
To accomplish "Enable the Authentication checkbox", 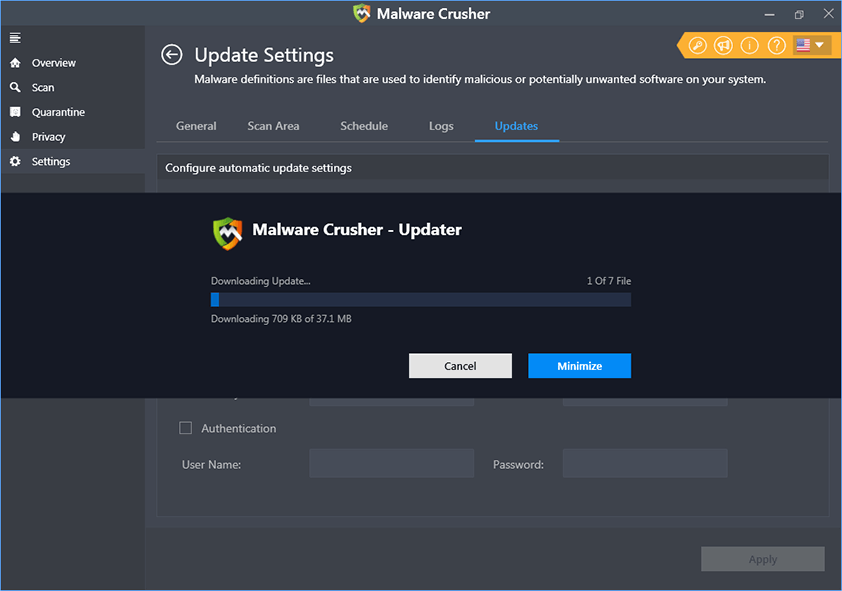I will point(185,428).
